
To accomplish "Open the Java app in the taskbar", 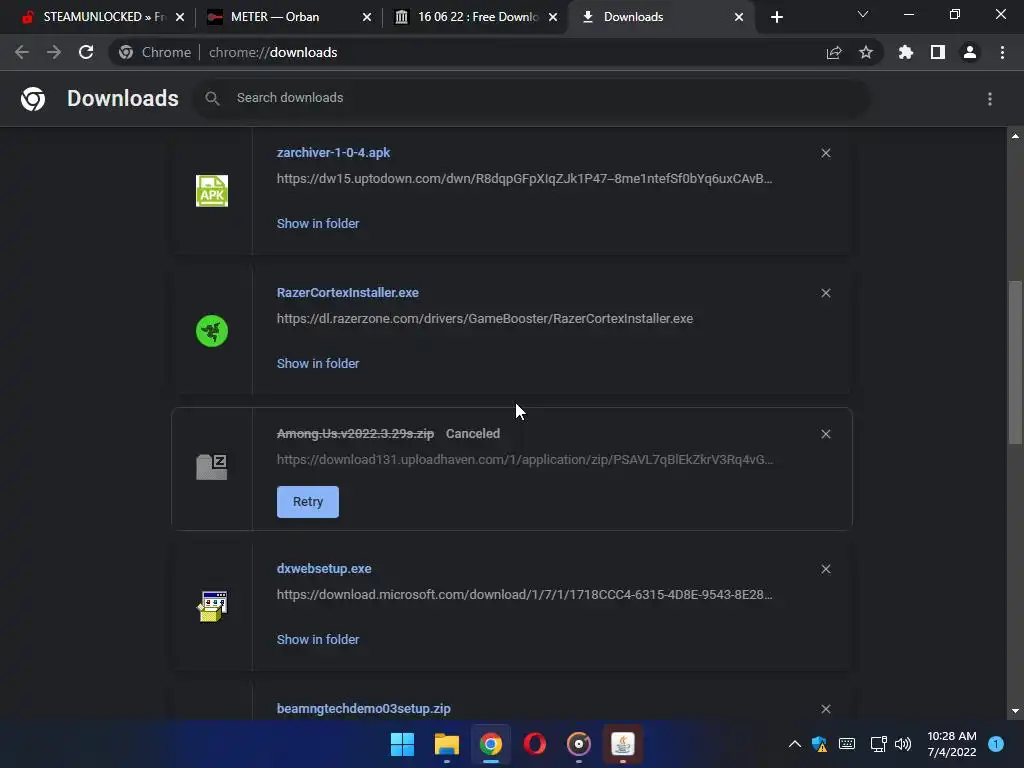I will tap(623, 744).
